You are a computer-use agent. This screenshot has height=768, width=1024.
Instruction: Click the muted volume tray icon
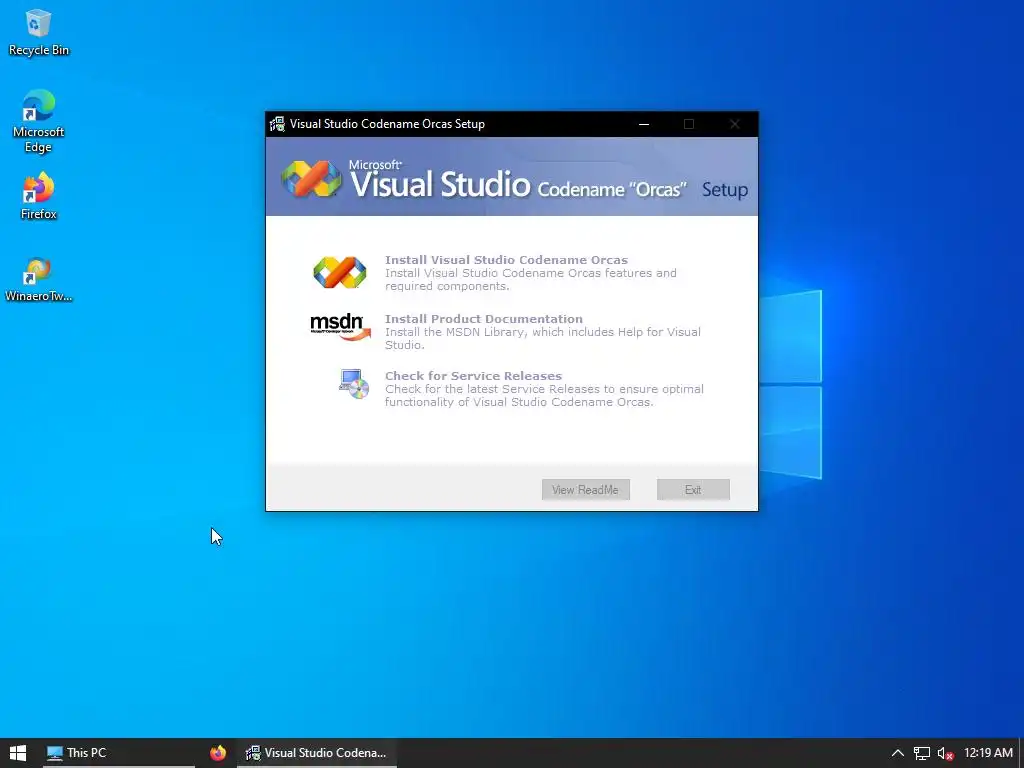pyautogui.click(x=944, y=754)
